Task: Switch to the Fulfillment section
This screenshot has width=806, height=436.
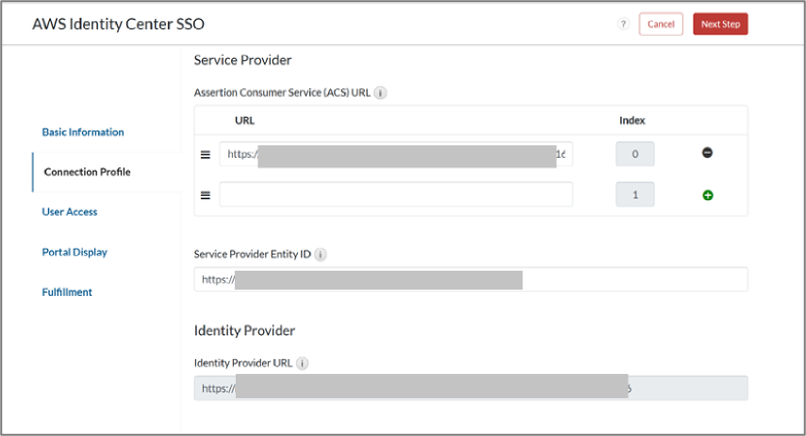Action: coord(67,292)
